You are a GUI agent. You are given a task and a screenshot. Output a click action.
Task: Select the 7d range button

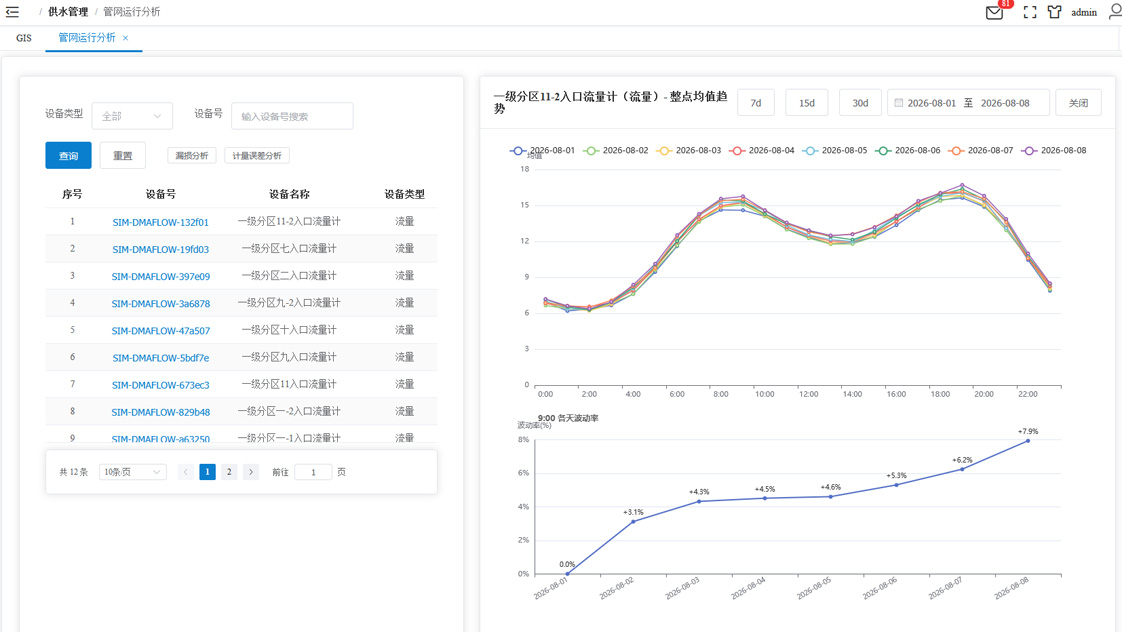(x=756, y=103)
